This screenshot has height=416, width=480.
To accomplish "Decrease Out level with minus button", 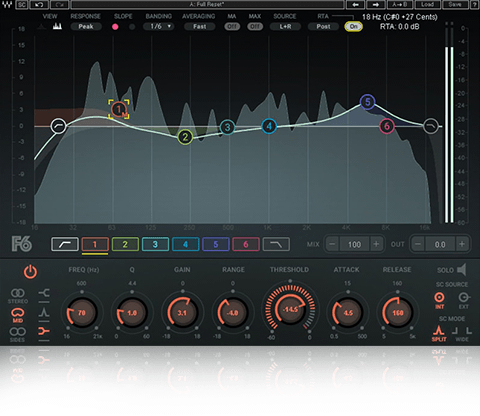I will (418, 244).
